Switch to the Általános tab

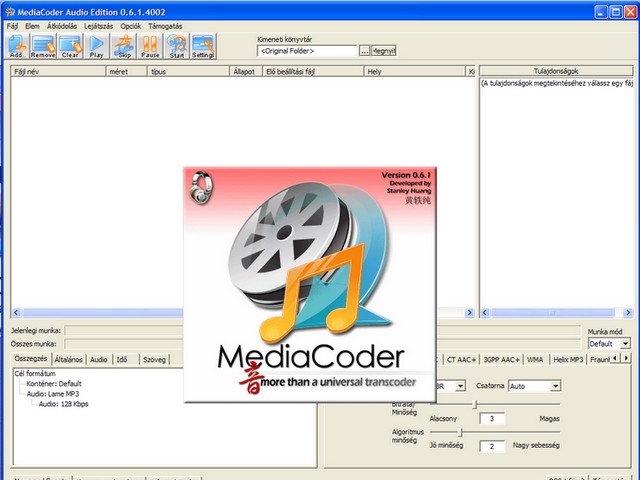coord(69,360)
